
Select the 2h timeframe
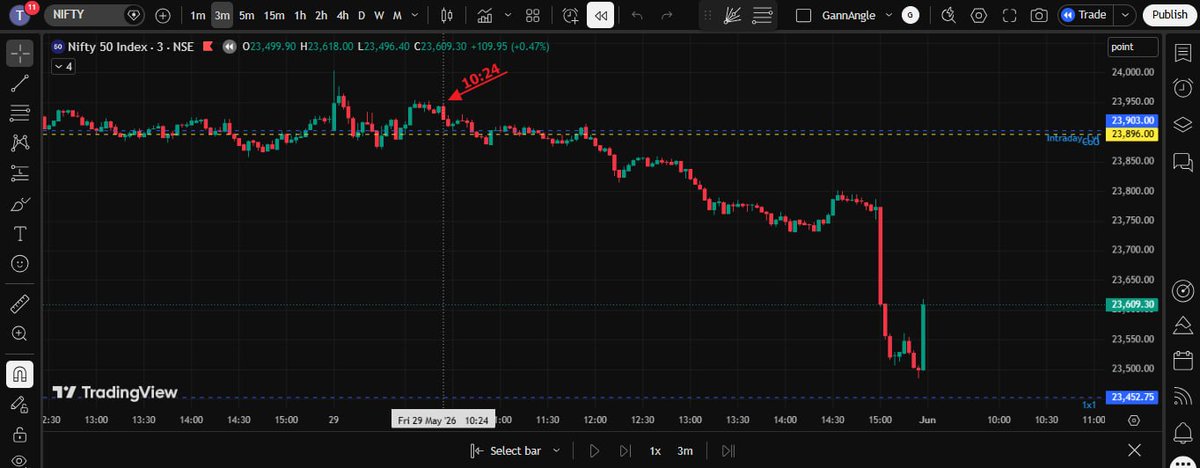click(x=321, y=15)
